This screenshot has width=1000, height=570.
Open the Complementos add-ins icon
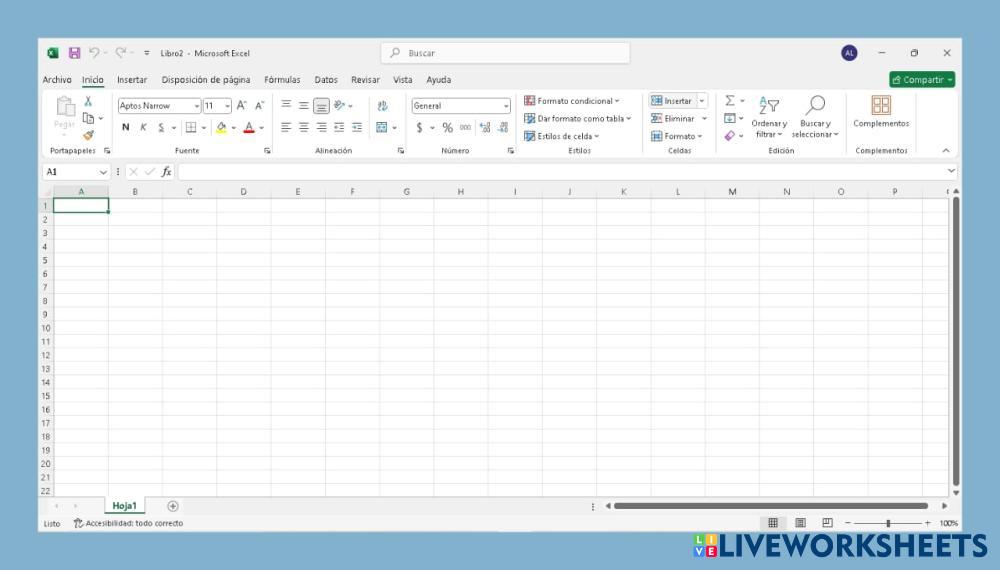click(880, 105)
